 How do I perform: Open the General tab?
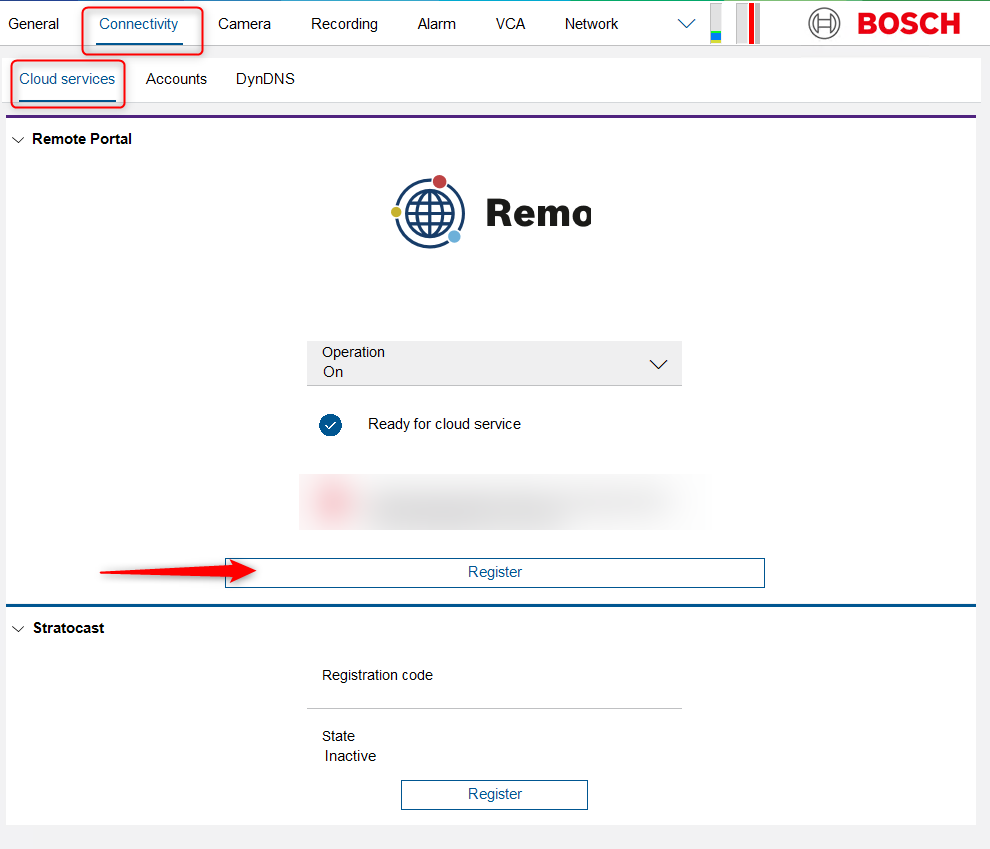click(34, 24)
